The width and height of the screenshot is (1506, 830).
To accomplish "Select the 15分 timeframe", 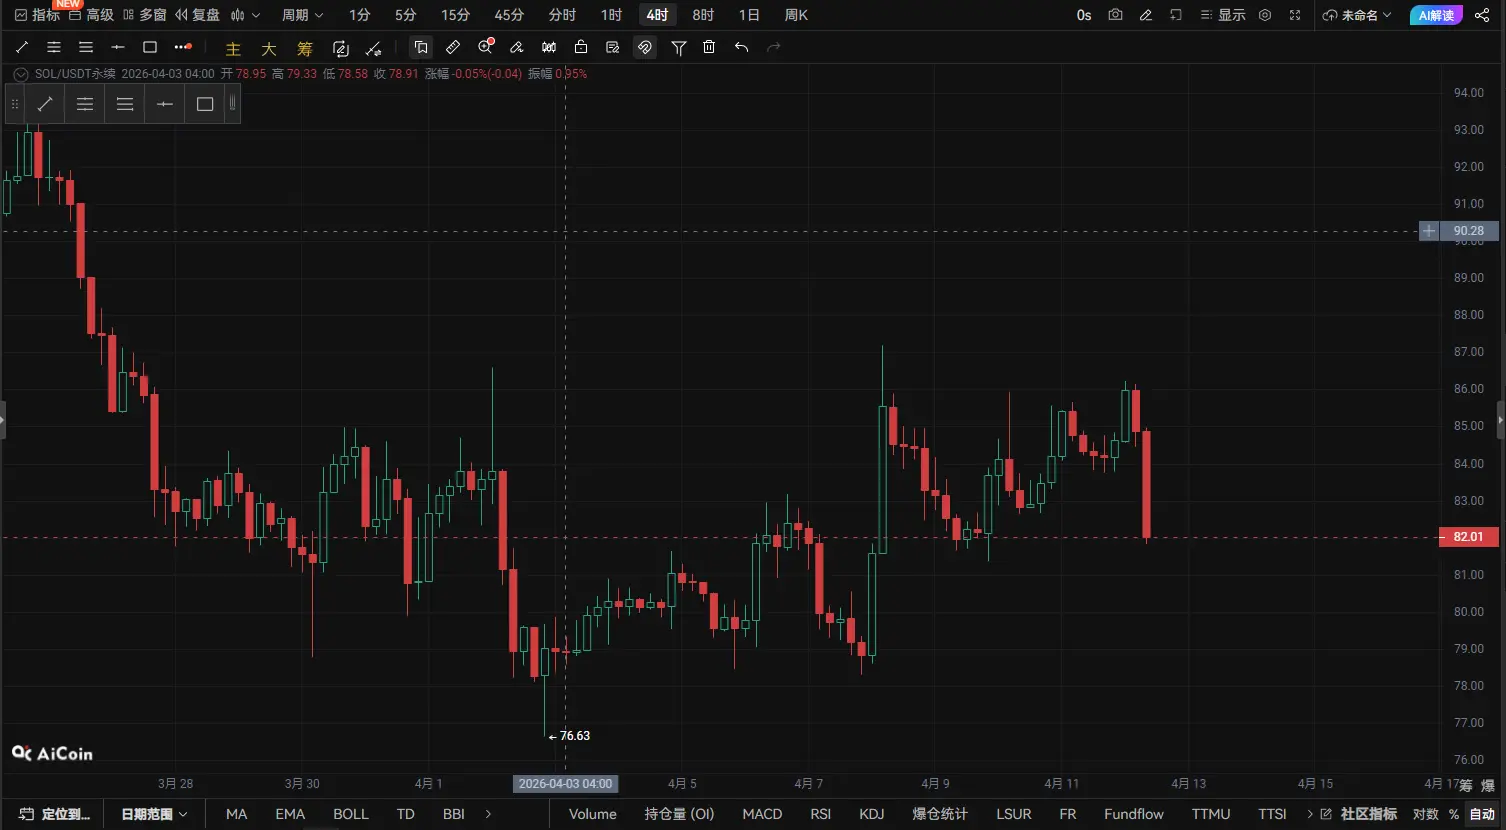I will pyautogui.click(x=455, y=15).
